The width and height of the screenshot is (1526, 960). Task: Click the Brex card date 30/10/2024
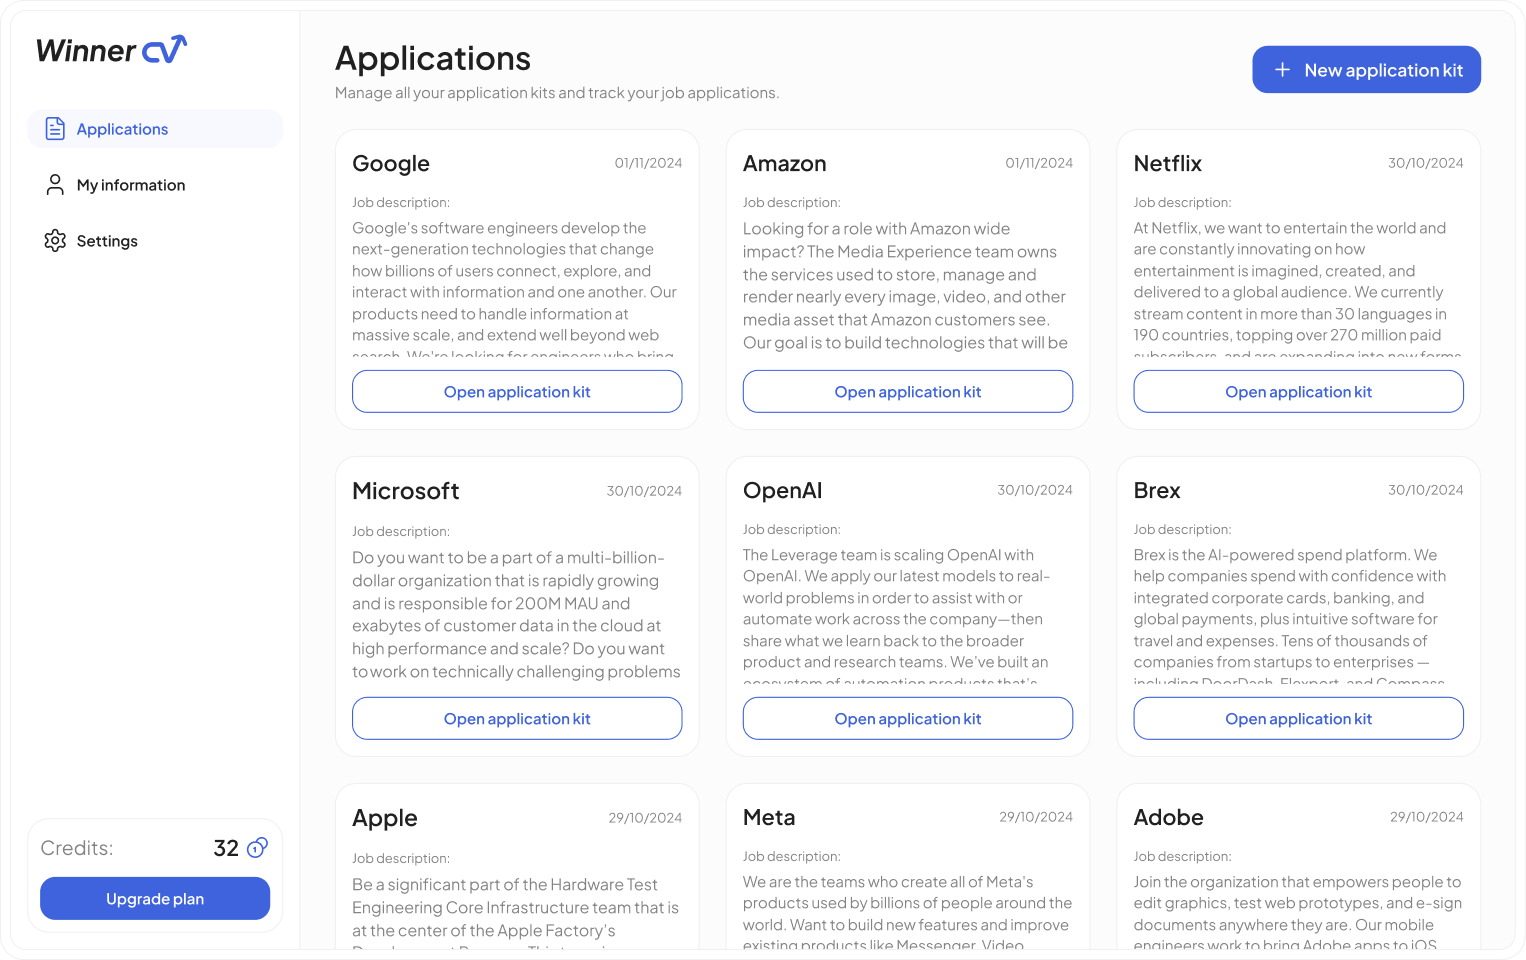(1426, 490)
